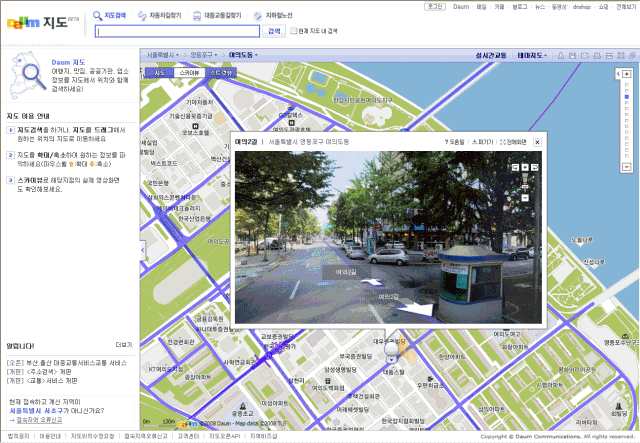Open 고객센터 footer link

tap(189, 436)
